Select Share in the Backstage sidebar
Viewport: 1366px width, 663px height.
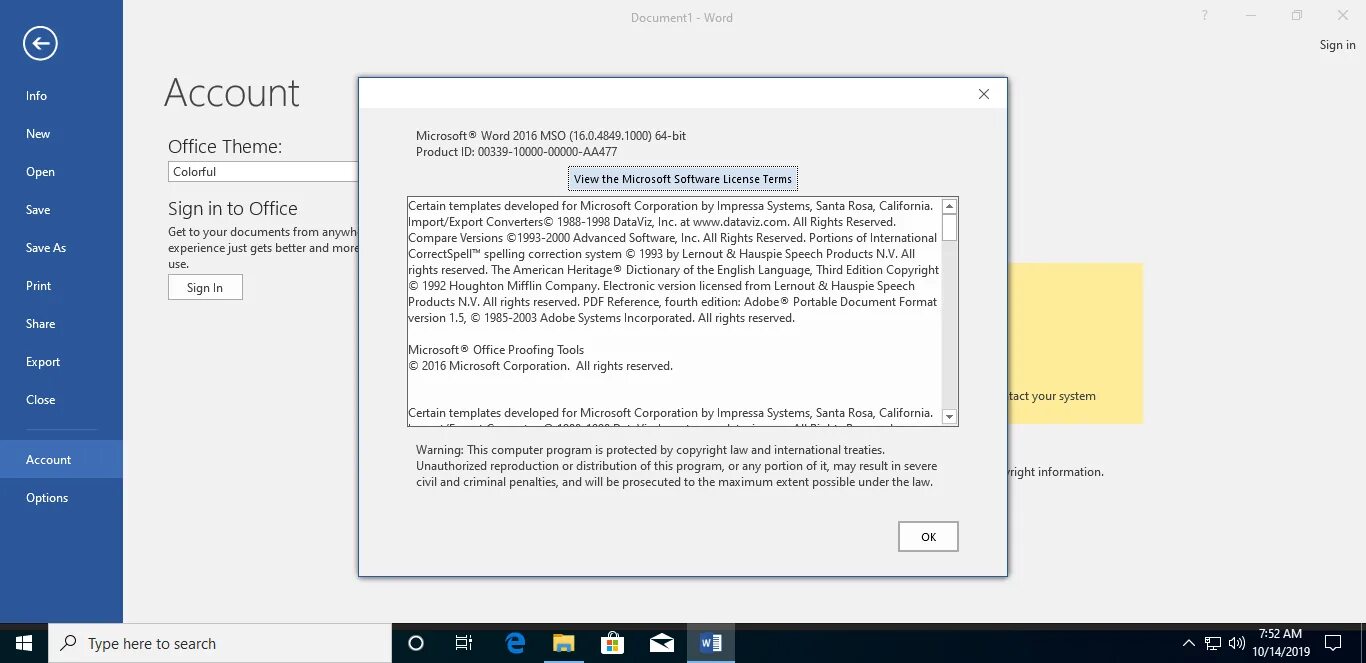point(61,324)
